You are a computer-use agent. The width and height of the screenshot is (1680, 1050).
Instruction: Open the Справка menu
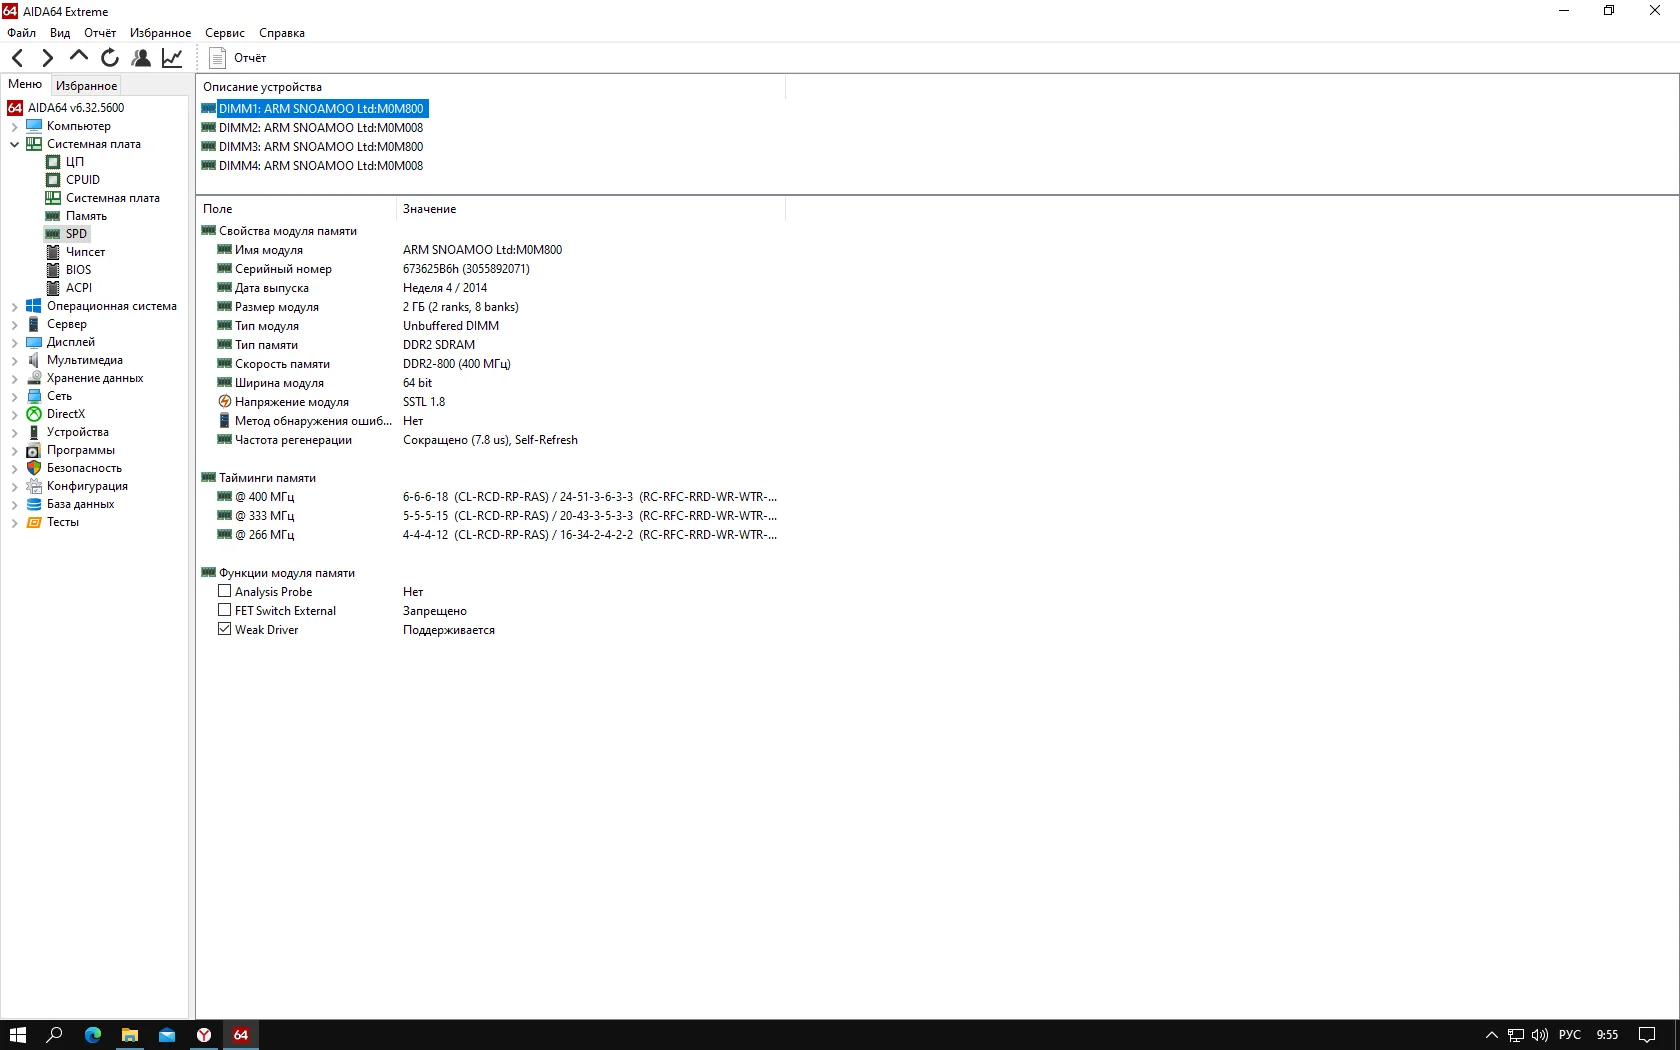coord(282,33)
